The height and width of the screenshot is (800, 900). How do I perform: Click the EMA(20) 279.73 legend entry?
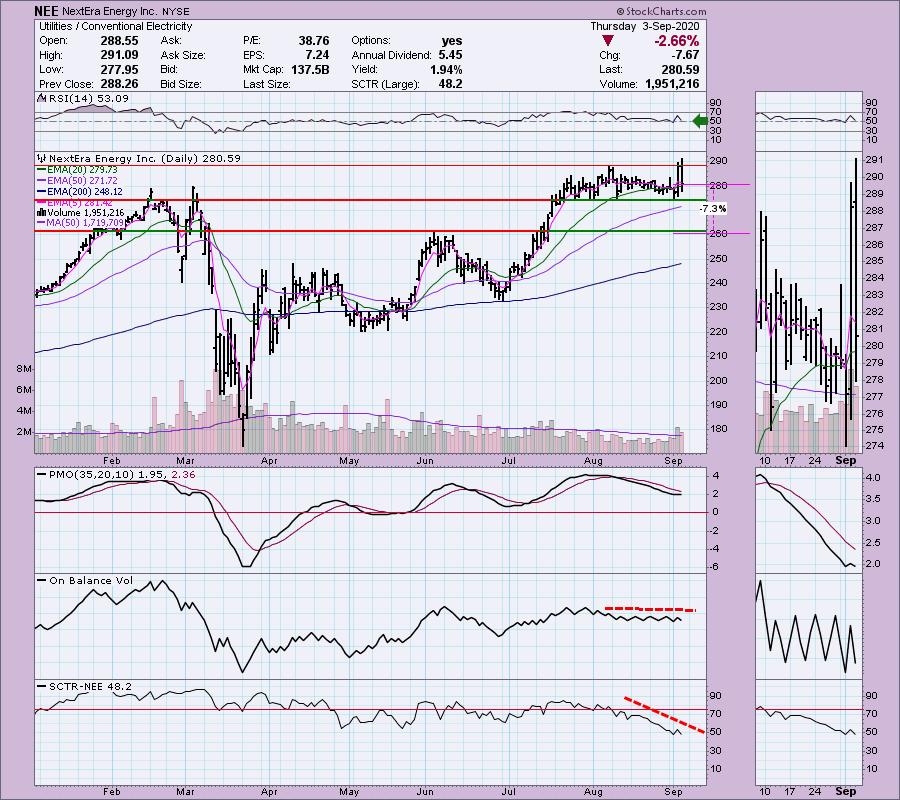tap(76, 170)
